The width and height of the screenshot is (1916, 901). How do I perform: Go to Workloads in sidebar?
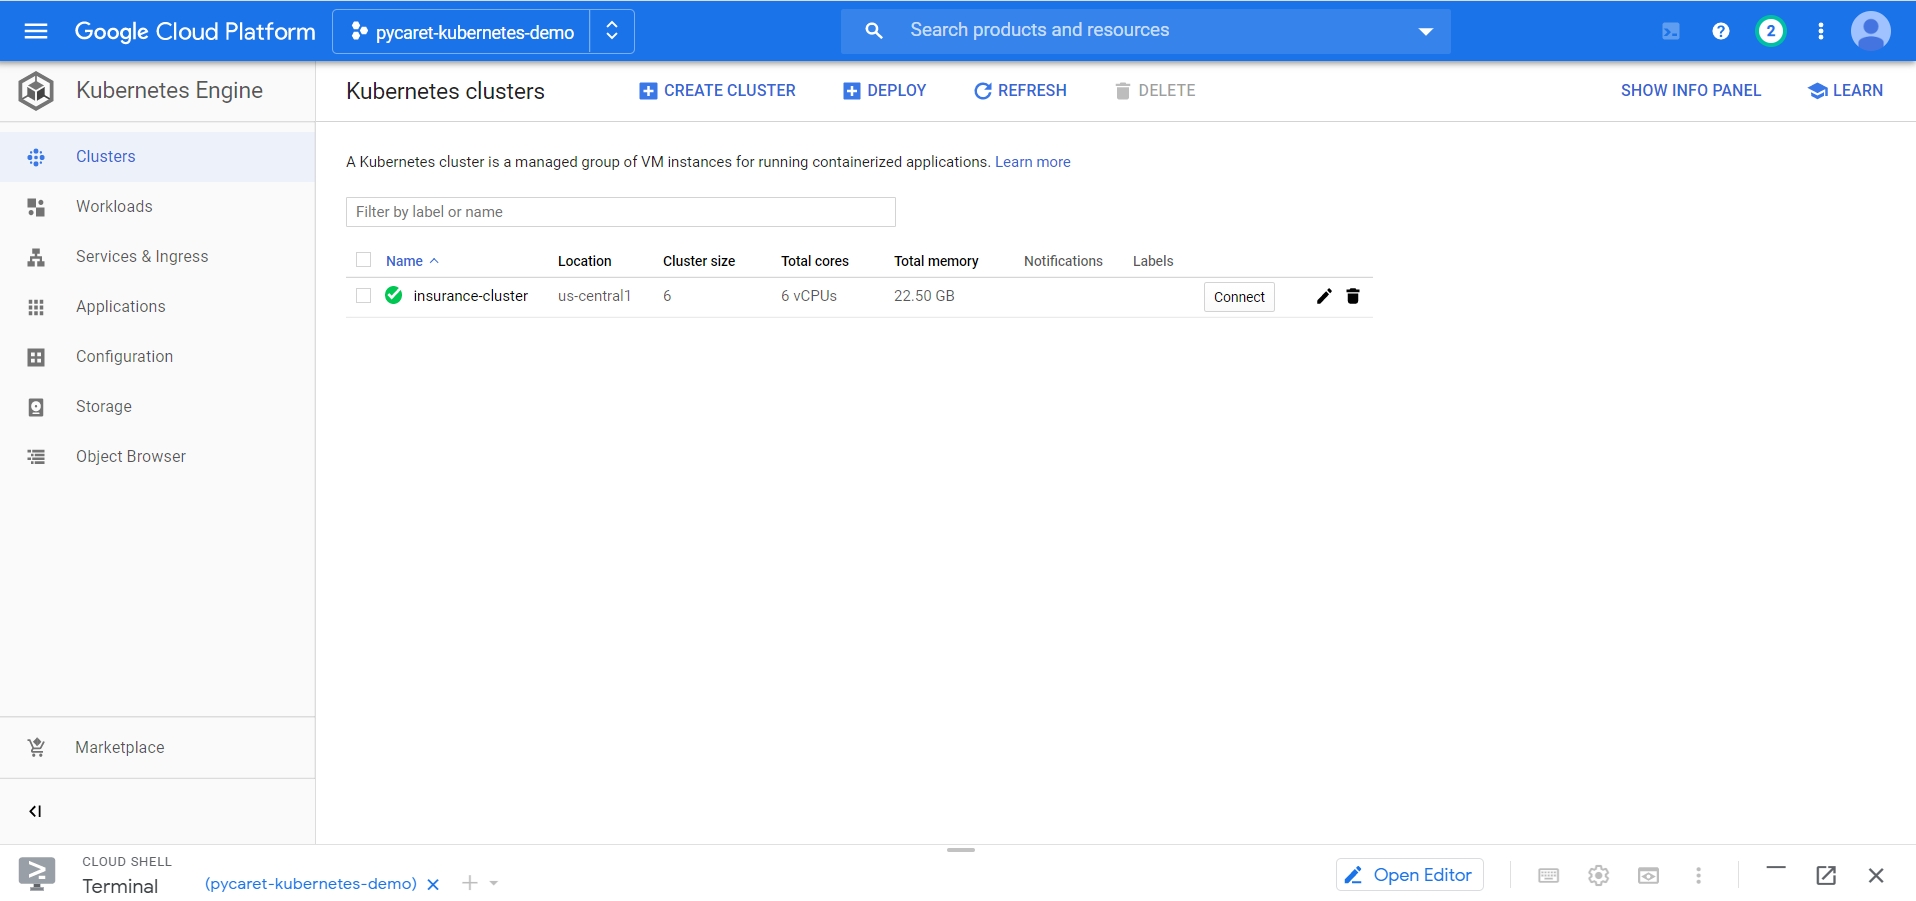pyautogui.click(x=114, y=207)
